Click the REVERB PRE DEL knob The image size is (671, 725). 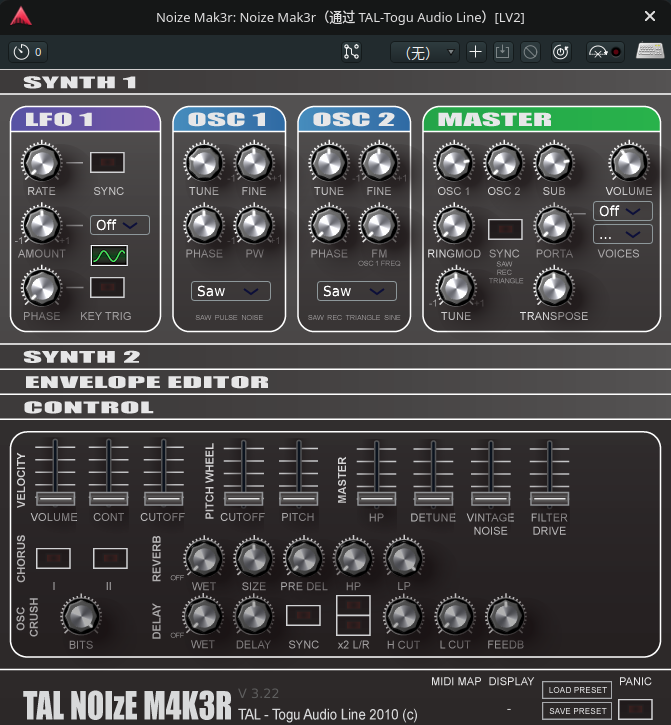[304, 558]
